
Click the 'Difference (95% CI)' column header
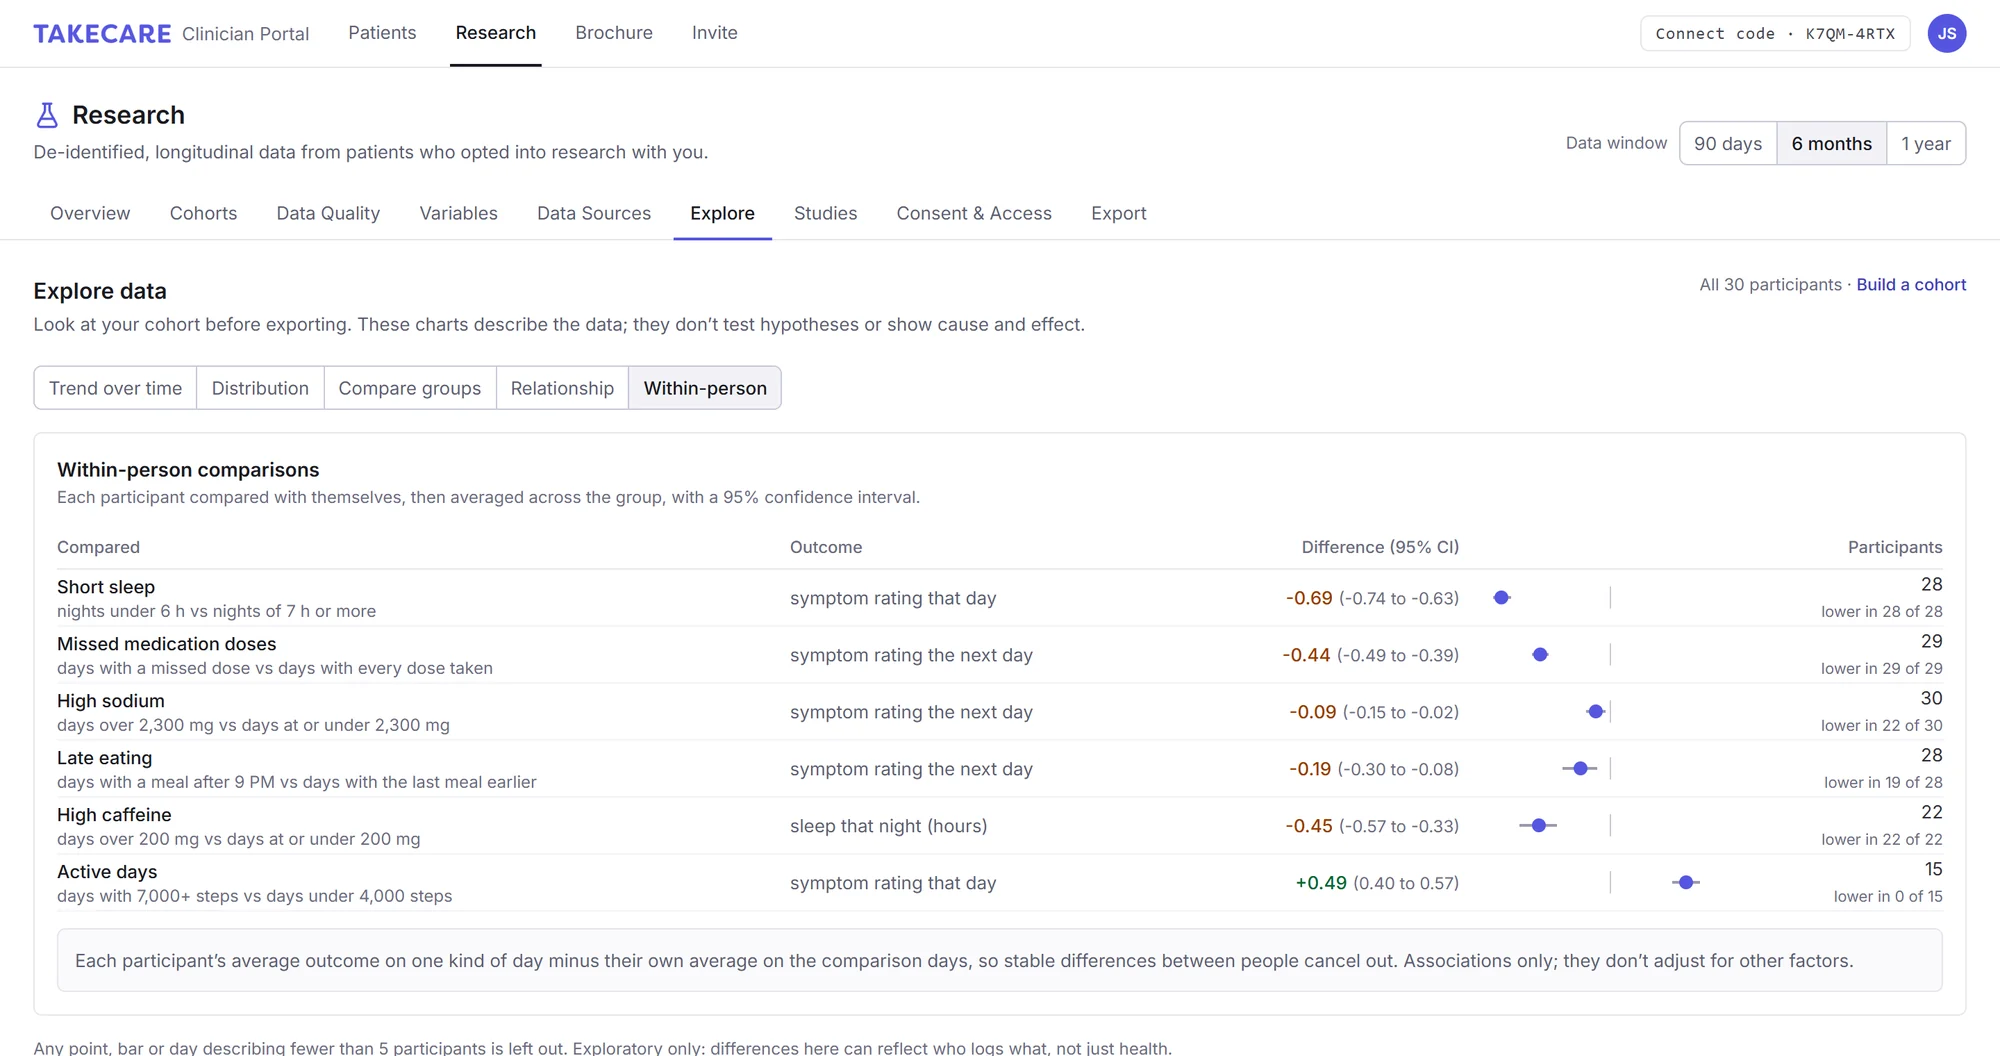[x=1380, y=547]
